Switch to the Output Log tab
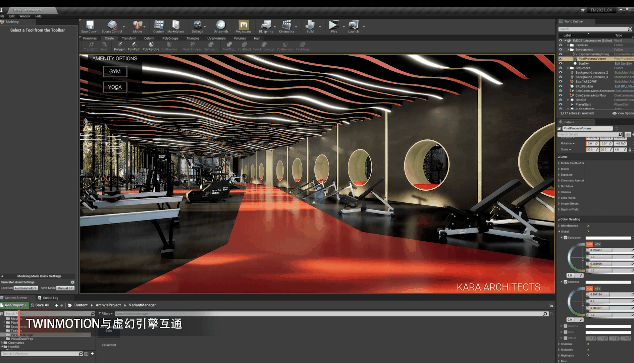 click(48, 298)
